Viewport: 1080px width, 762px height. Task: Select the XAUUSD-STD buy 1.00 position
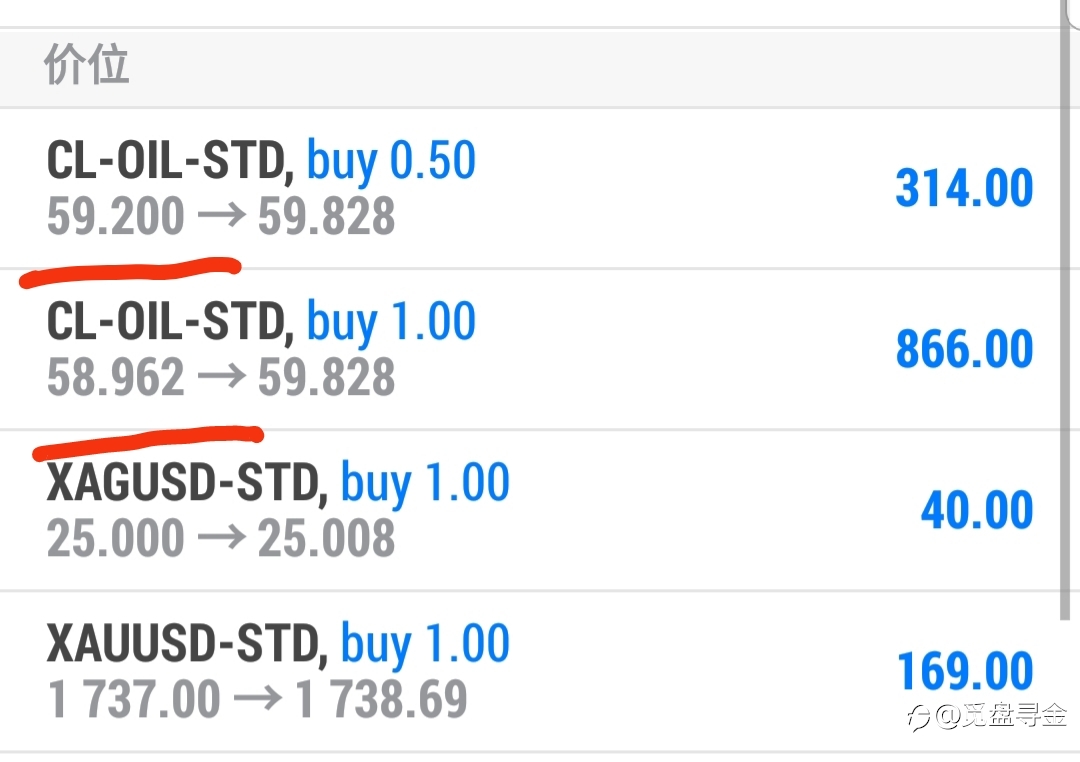(530, 672)
